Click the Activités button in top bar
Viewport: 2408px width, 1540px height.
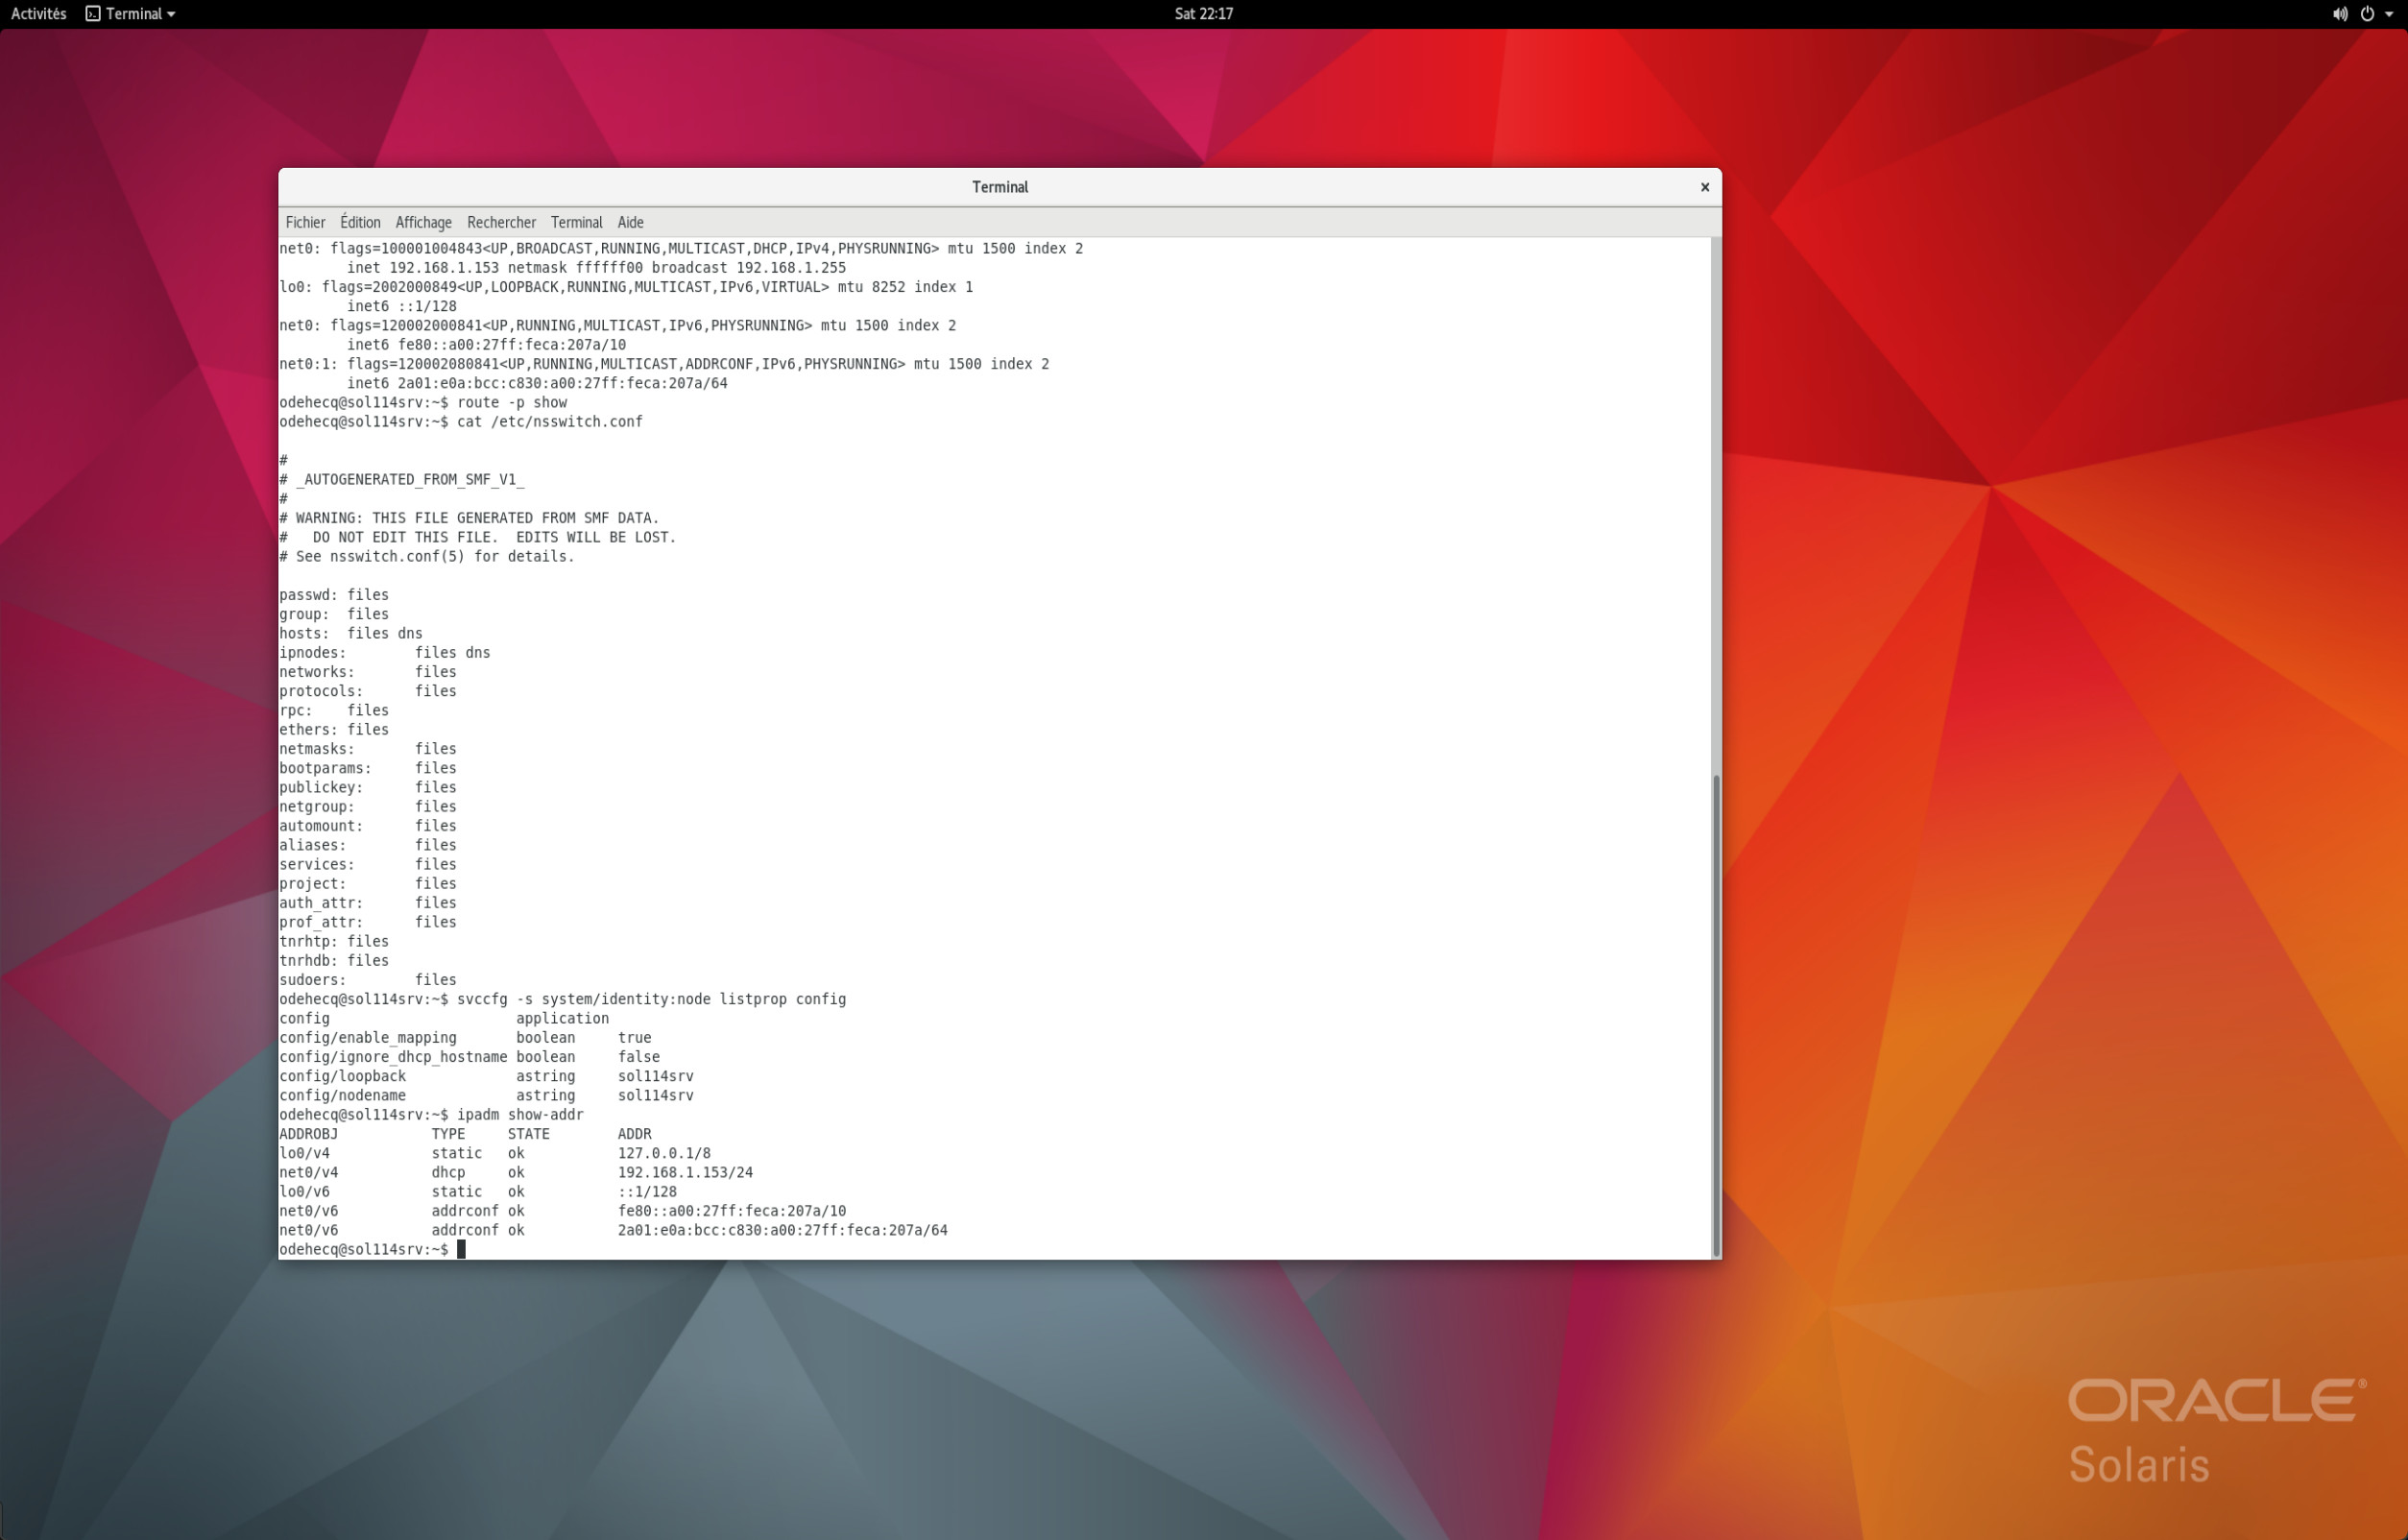coord(38,14)
